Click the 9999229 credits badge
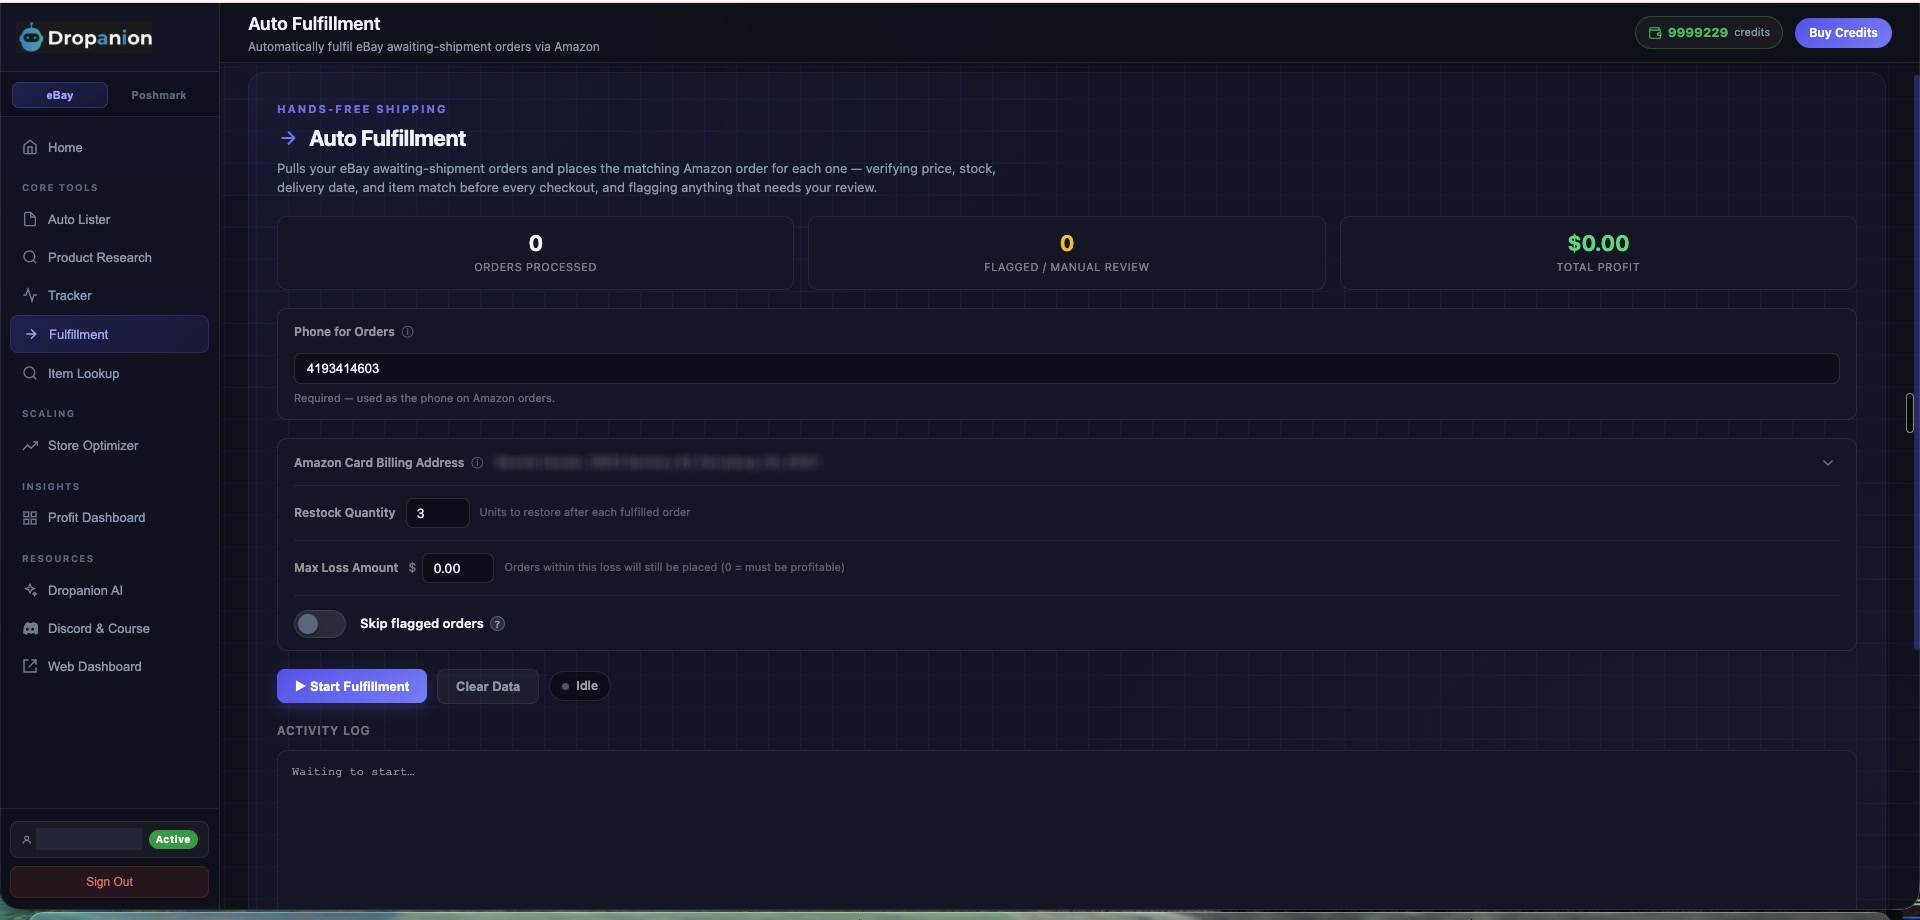 pyautogui.click(x=1709, y=33)
